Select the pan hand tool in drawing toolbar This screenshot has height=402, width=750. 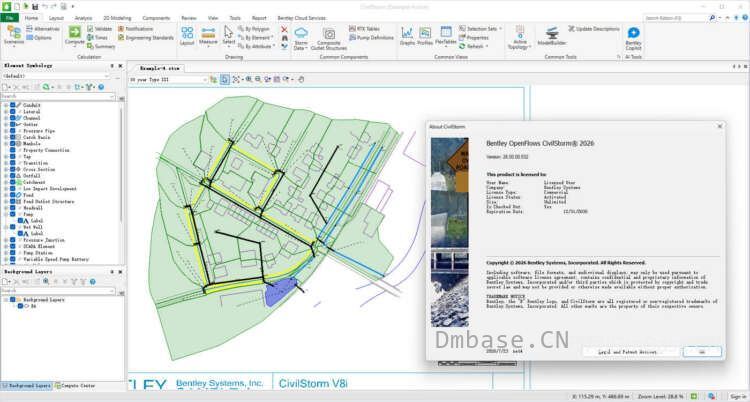click(301, 79)
